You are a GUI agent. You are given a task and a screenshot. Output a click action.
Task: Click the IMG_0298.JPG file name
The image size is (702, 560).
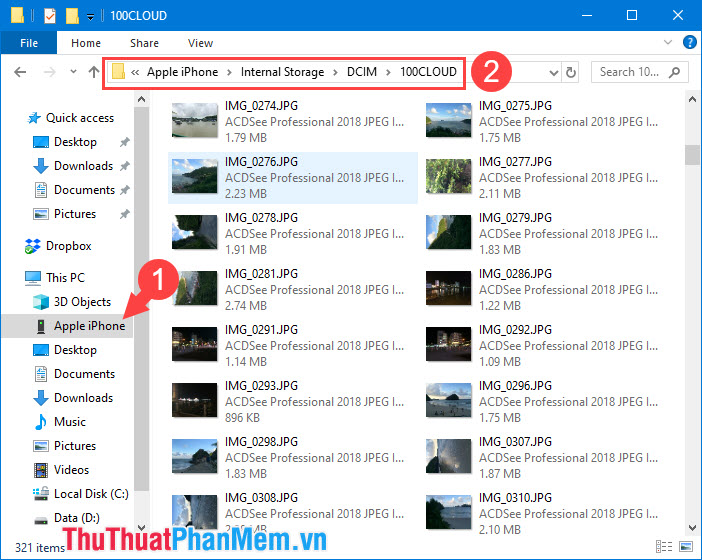coord(261,442)
